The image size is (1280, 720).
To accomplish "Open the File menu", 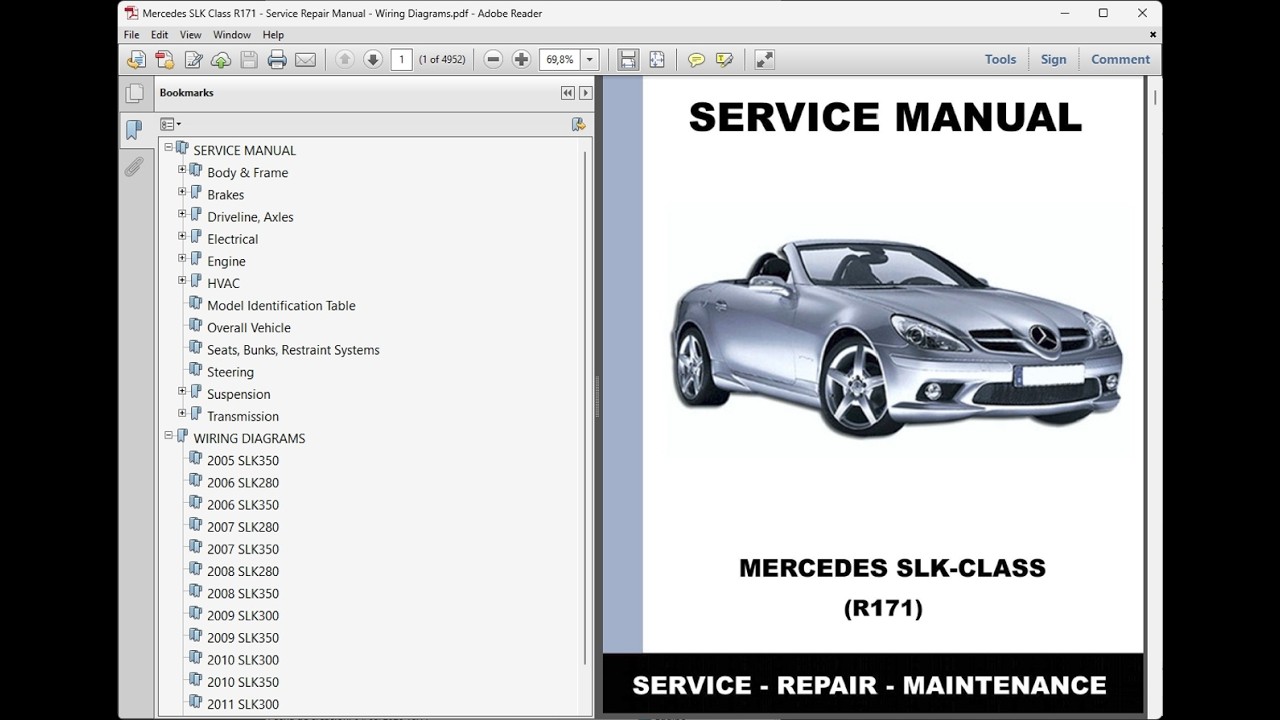I will [132, 35].
